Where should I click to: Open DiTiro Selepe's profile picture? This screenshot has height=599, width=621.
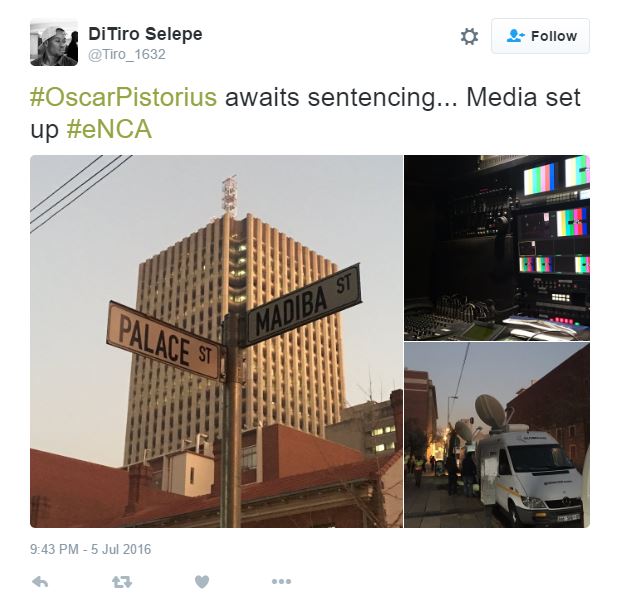pyautogui.click(x=54, y=42)
